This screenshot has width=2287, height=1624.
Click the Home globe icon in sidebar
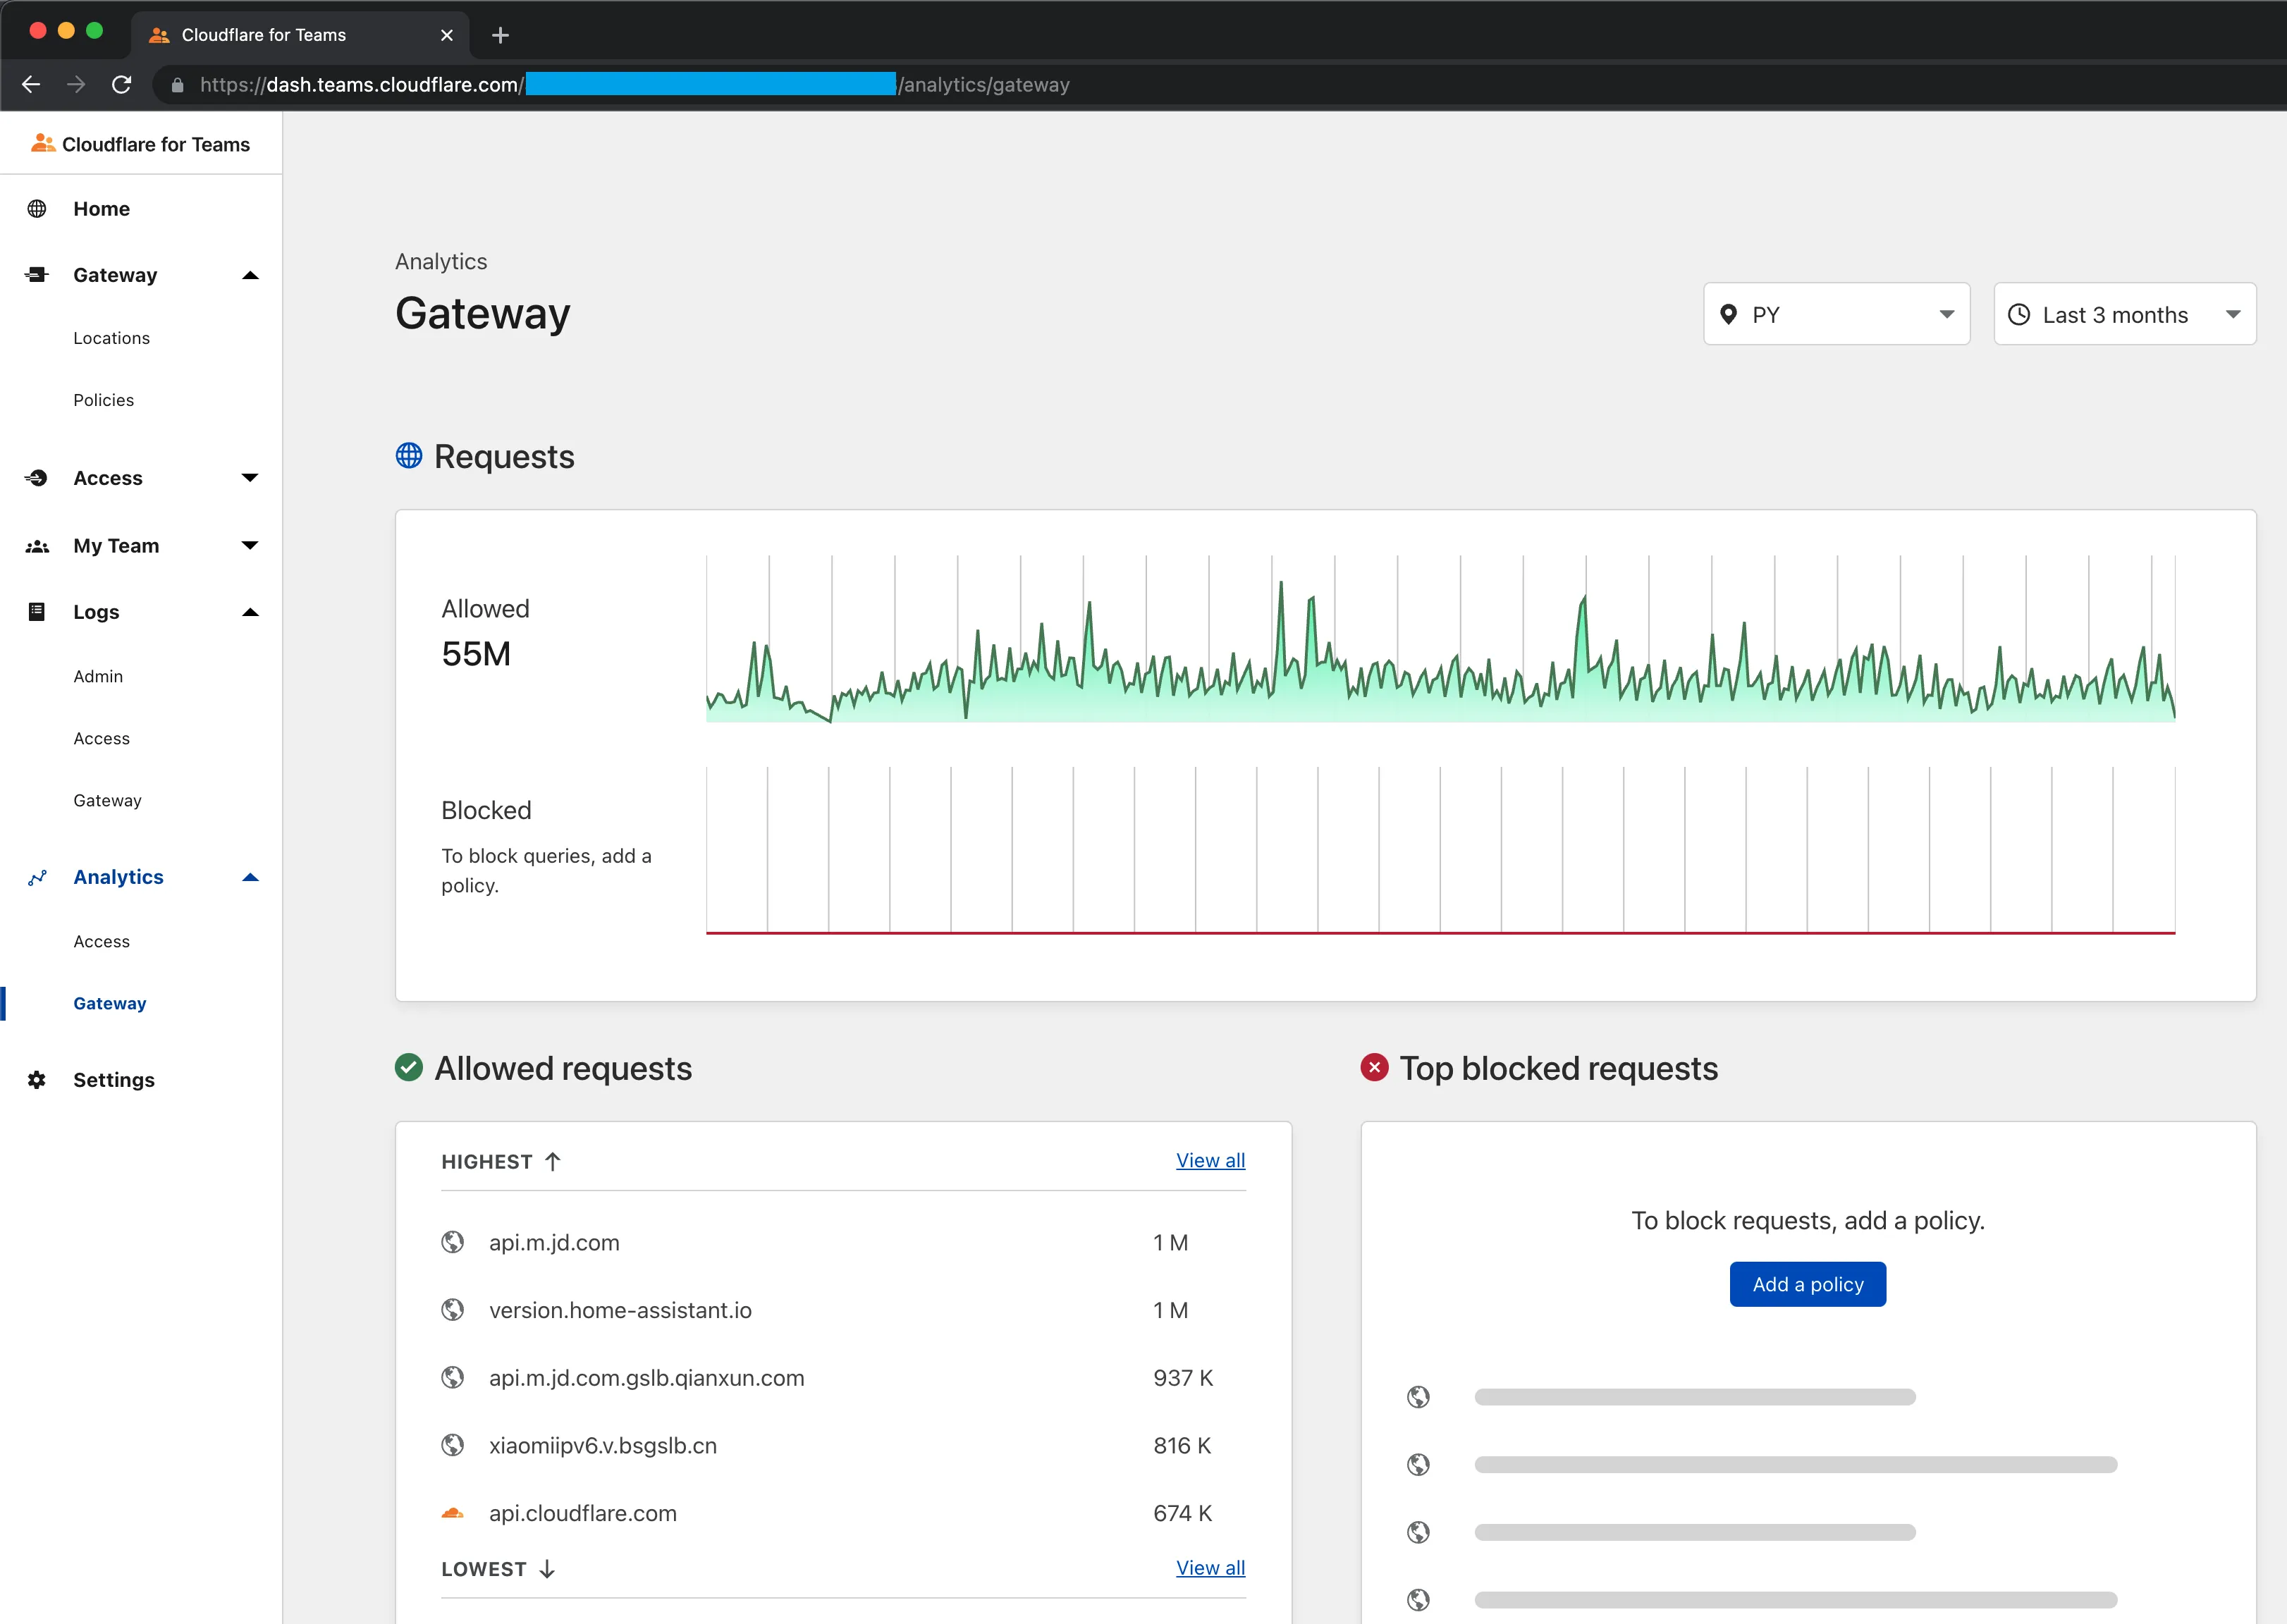point(37,208)
